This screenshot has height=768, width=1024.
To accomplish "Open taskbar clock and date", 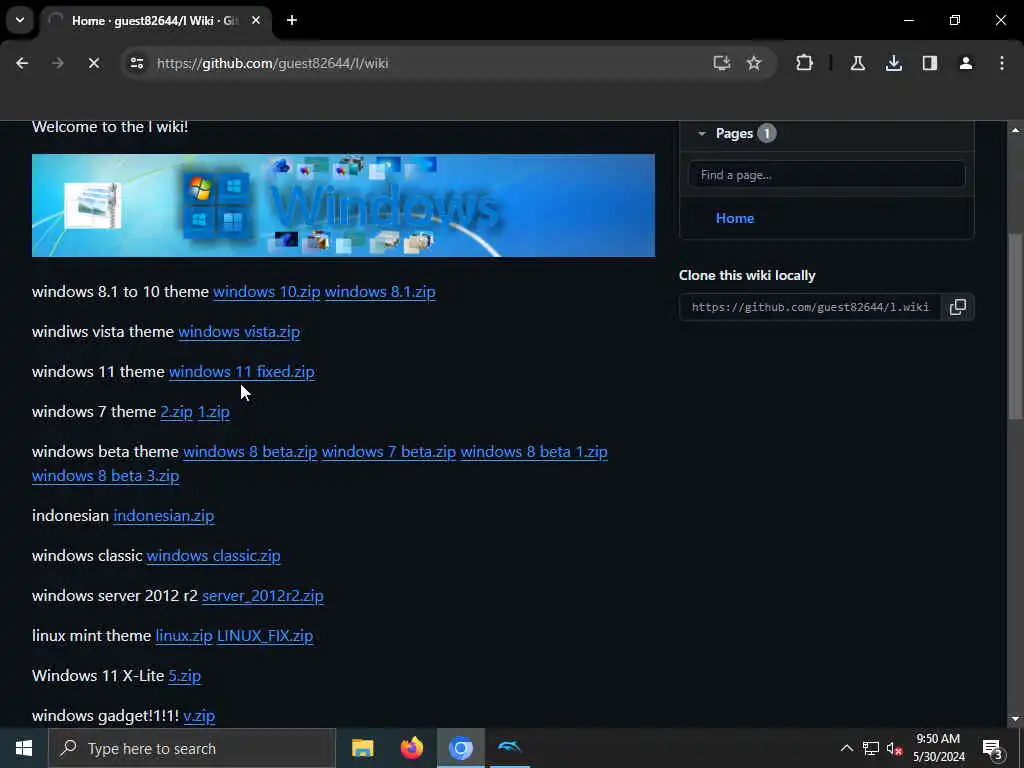I will [938, 748].
